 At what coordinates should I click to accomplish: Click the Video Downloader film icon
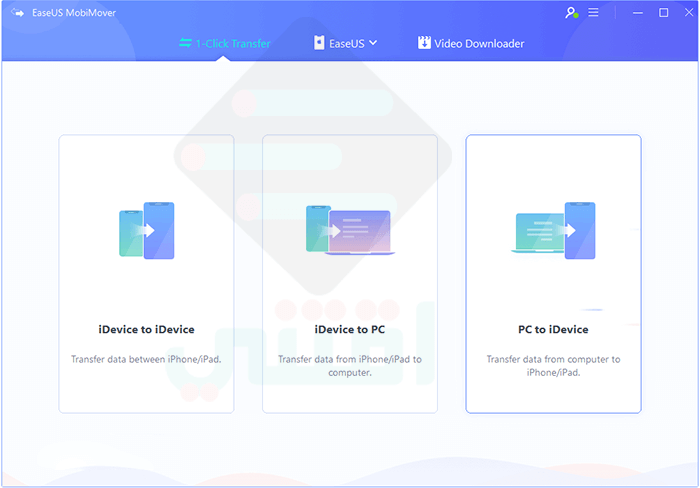click(x=424, y=43)
